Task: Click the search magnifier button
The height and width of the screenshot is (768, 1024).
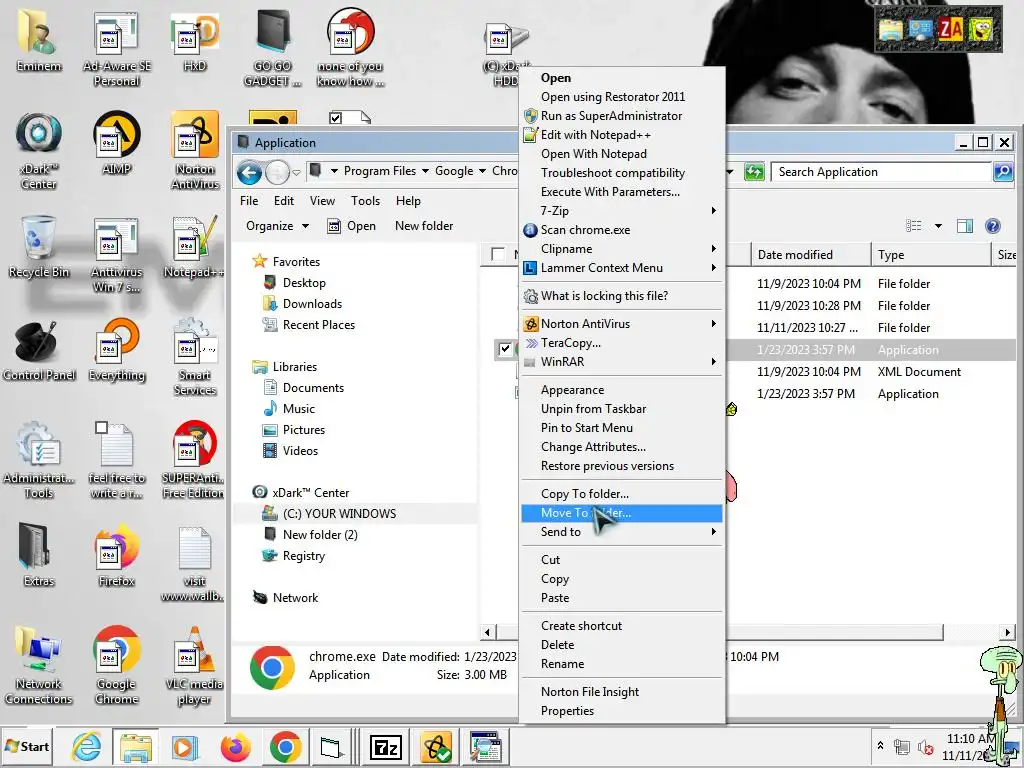Action: [x=1003, y=172]
